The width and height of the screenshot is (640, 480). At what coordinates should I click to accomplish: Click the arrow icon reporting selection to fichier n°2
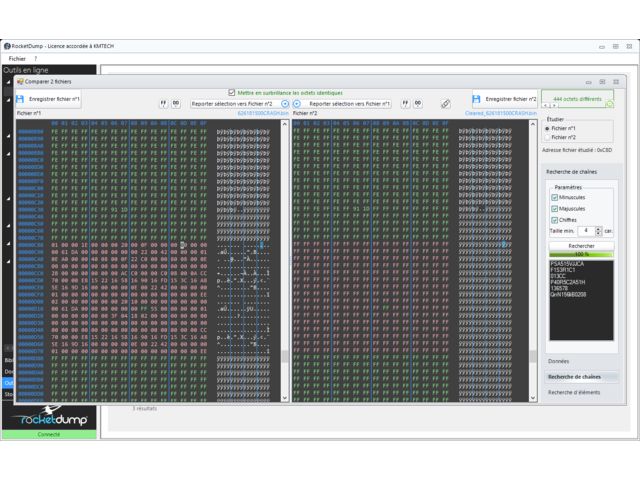point(285,104)
